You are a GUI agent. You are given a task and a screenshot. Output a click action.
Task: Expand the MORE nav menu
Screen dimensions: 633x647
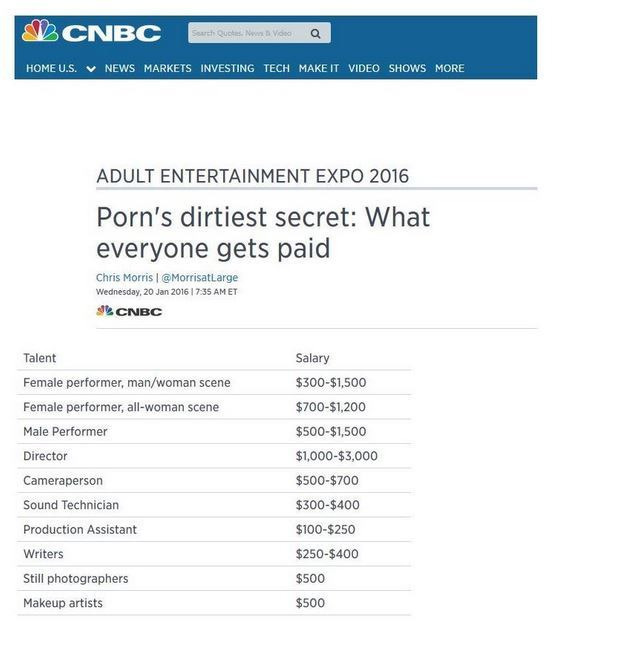(x=450, y=68)
